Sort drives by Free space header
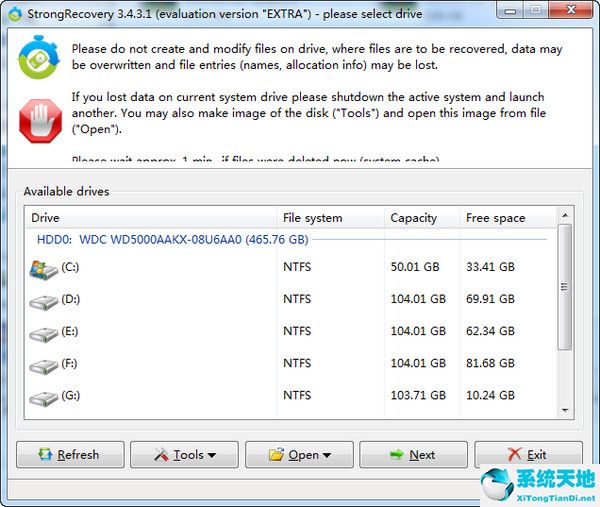Viewport: 600px width, 507px height. coord(505,218)
